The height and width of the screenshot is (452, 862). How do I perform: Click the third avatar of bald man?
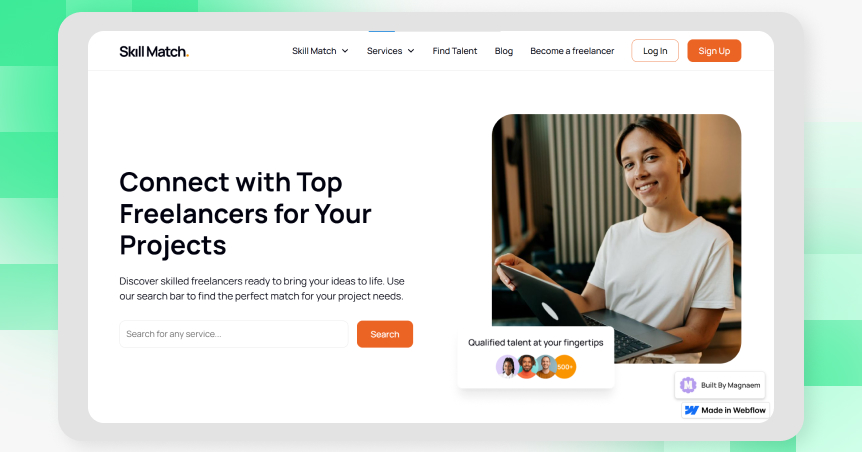coord(545,366)
